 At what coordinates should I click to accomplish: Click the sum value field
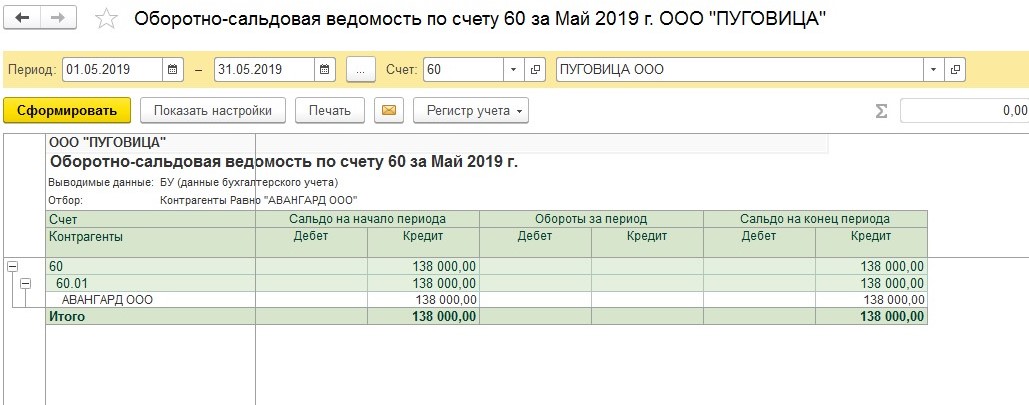pos(964,111)
